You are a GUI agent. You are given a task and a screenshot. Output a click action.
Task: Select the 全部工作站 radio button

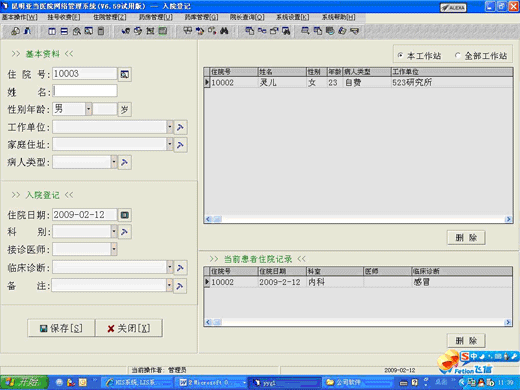click(458, 55)
